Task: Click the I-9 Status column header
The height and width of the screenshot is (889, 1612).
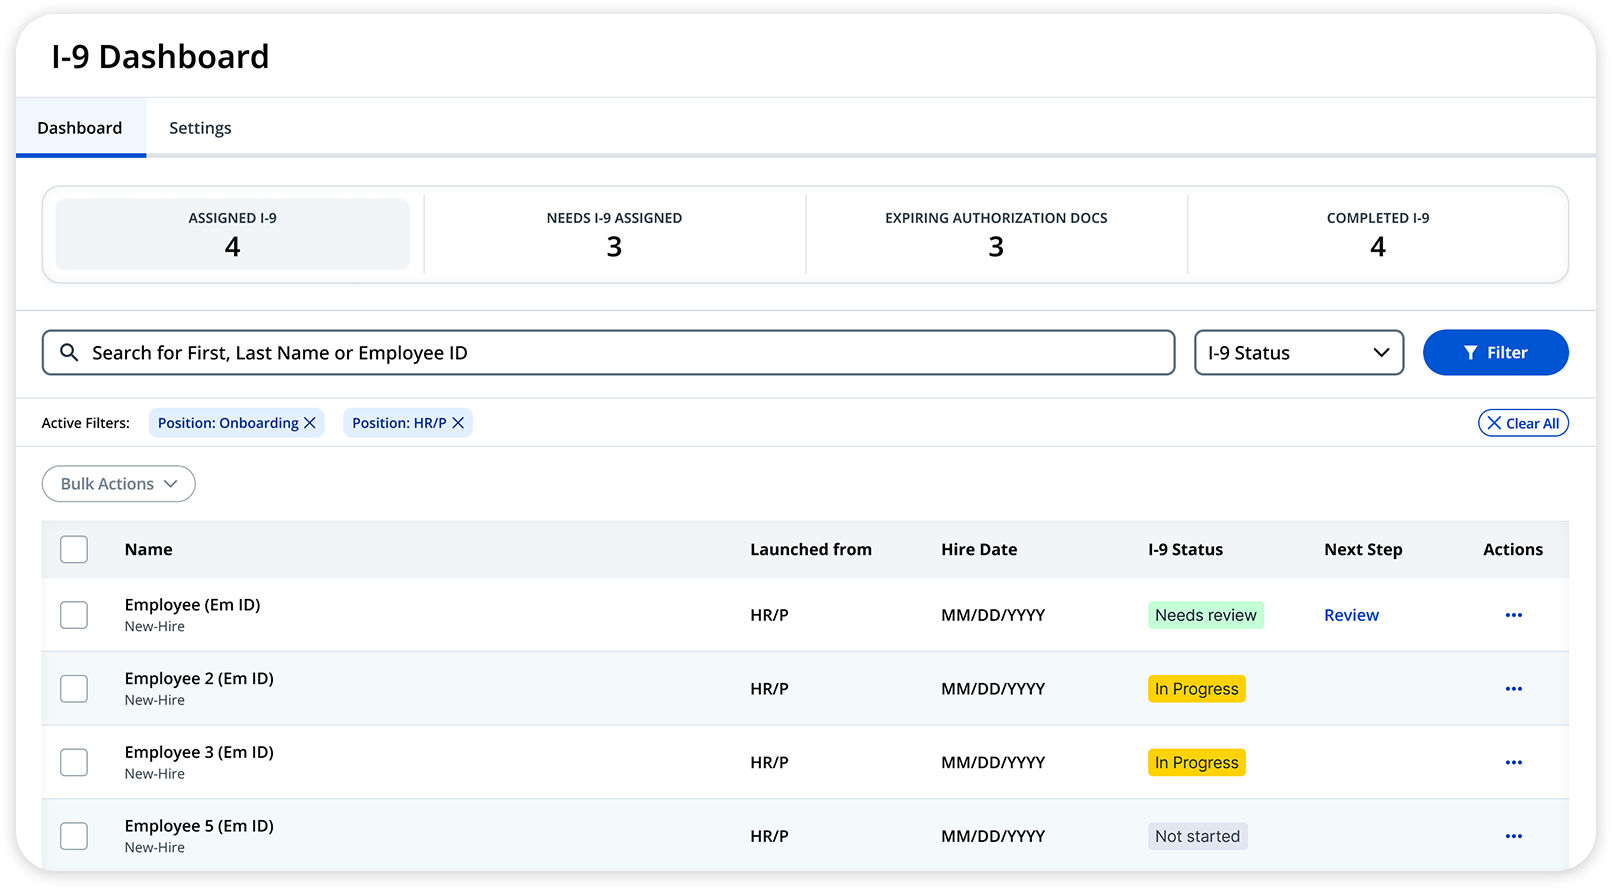Action: pos(1185,549)
